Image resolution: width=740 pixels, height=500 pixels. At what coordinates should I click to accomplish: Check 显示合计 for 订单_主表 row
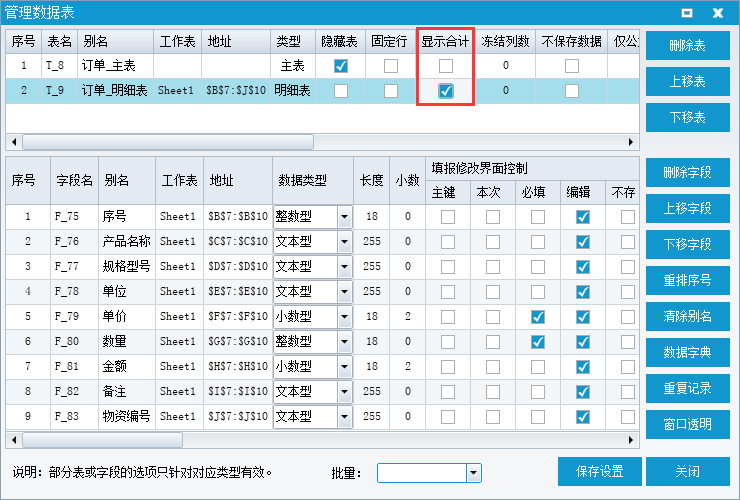click(446, 66)
